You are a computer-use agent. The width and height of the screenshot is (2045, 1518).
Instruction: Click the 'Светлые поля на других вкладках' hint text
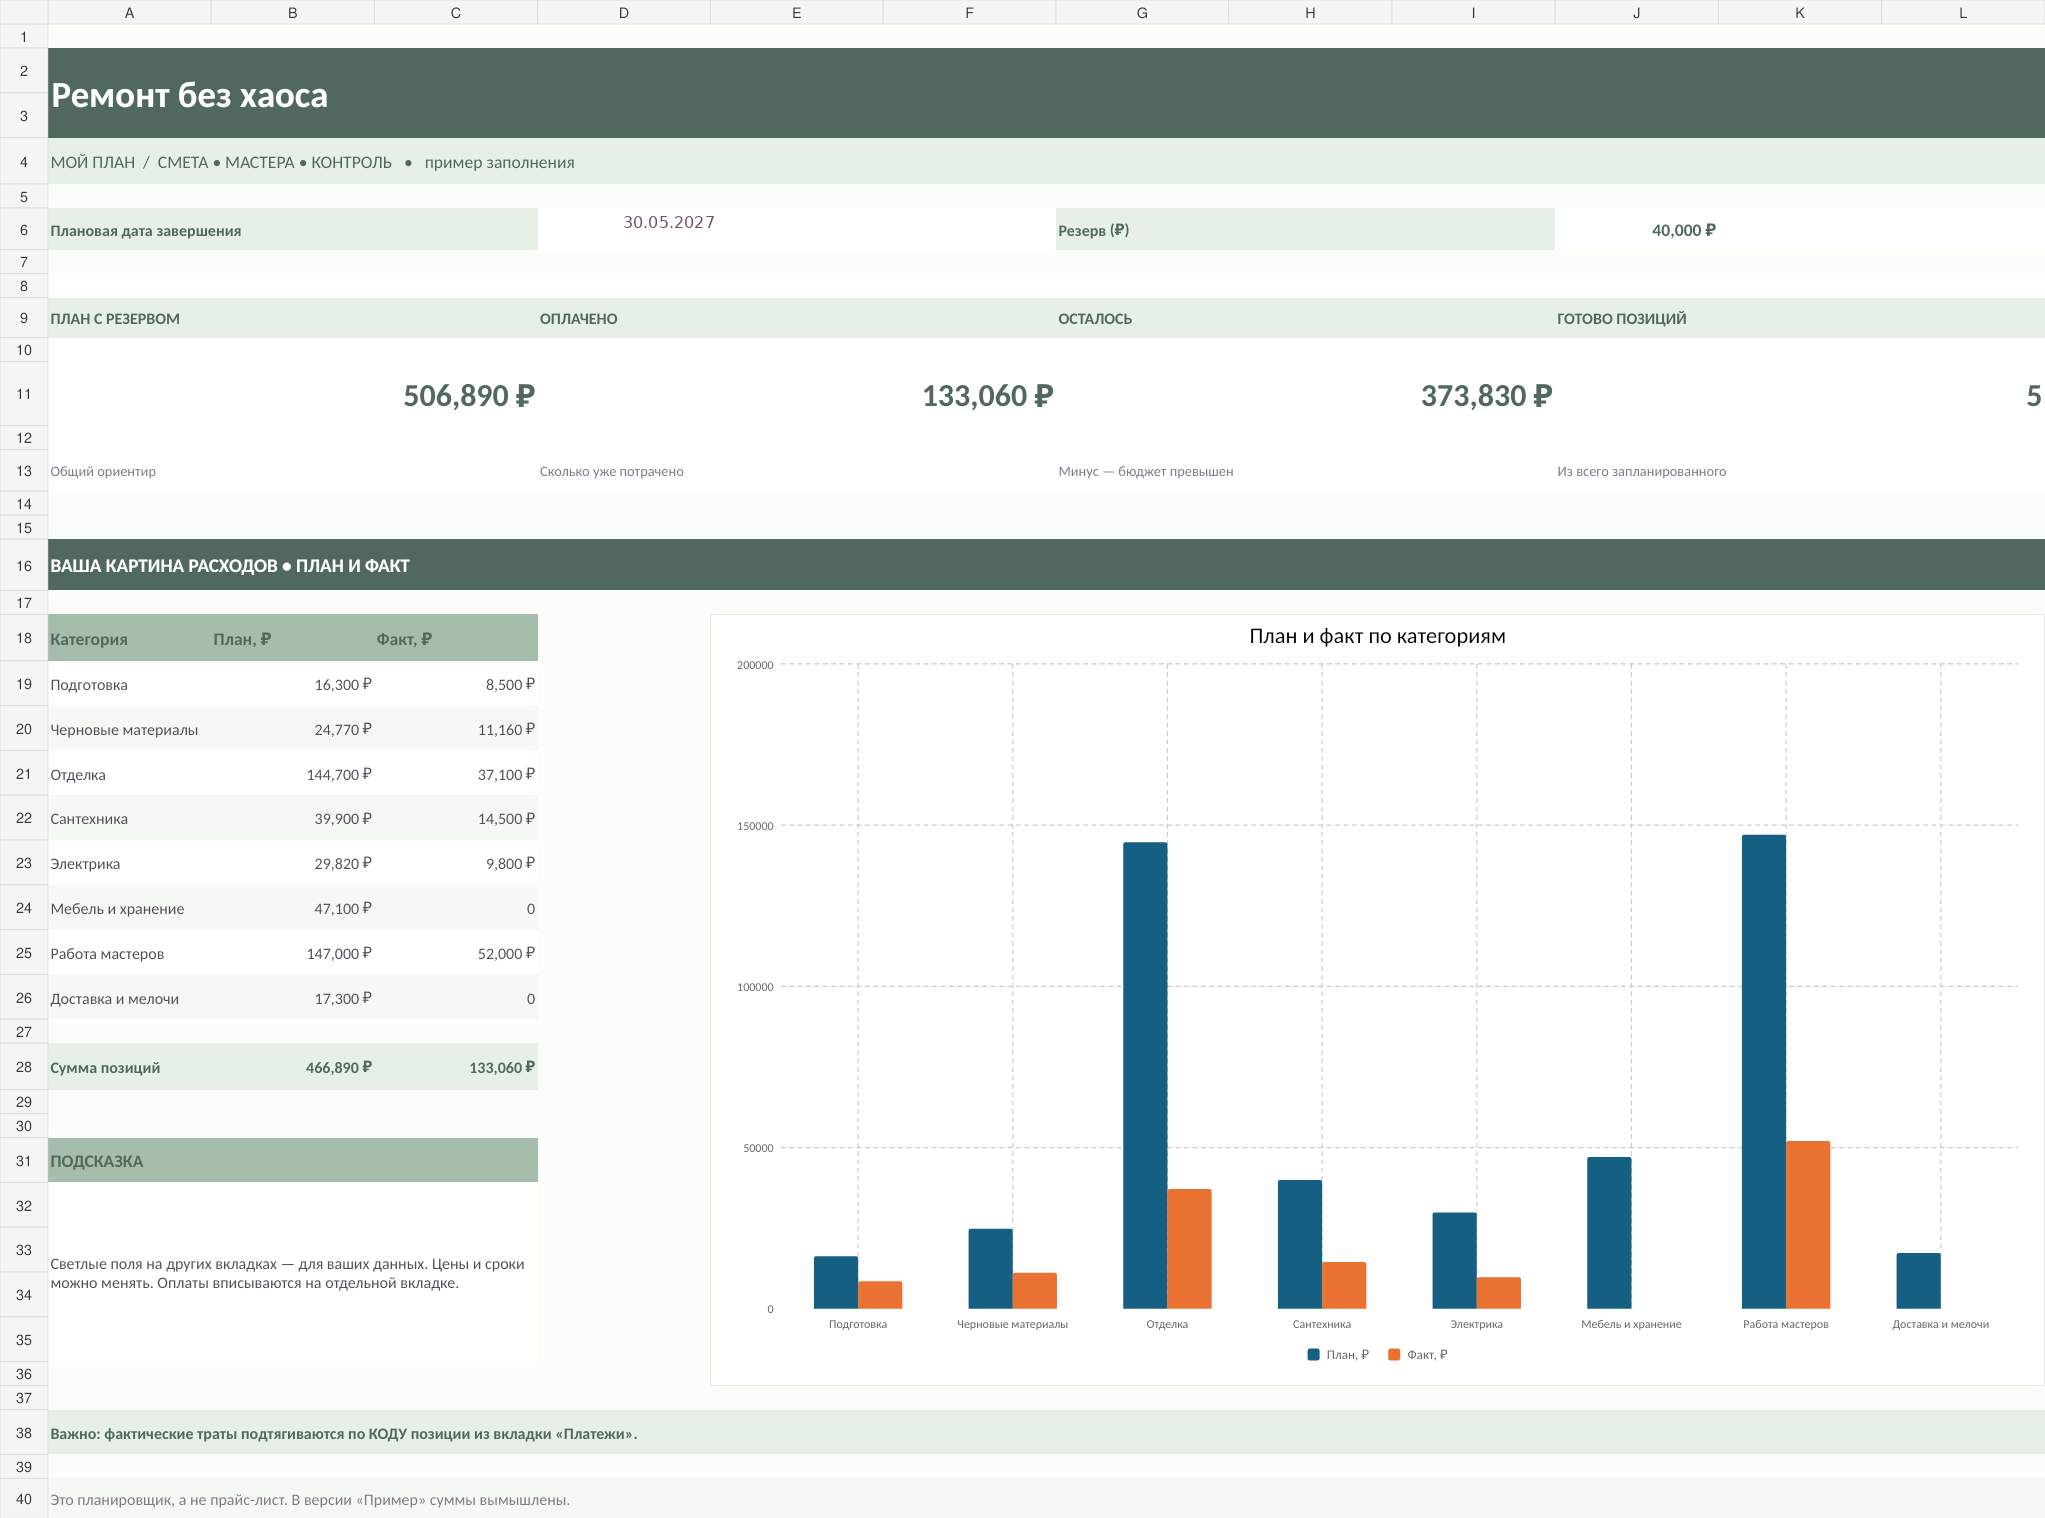point(288,1273)
